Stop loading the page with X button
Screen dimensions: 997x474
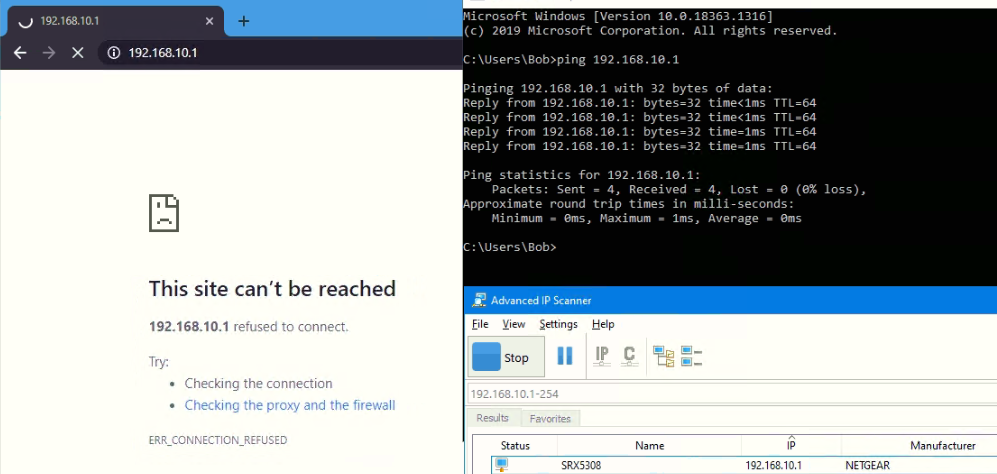77,52
